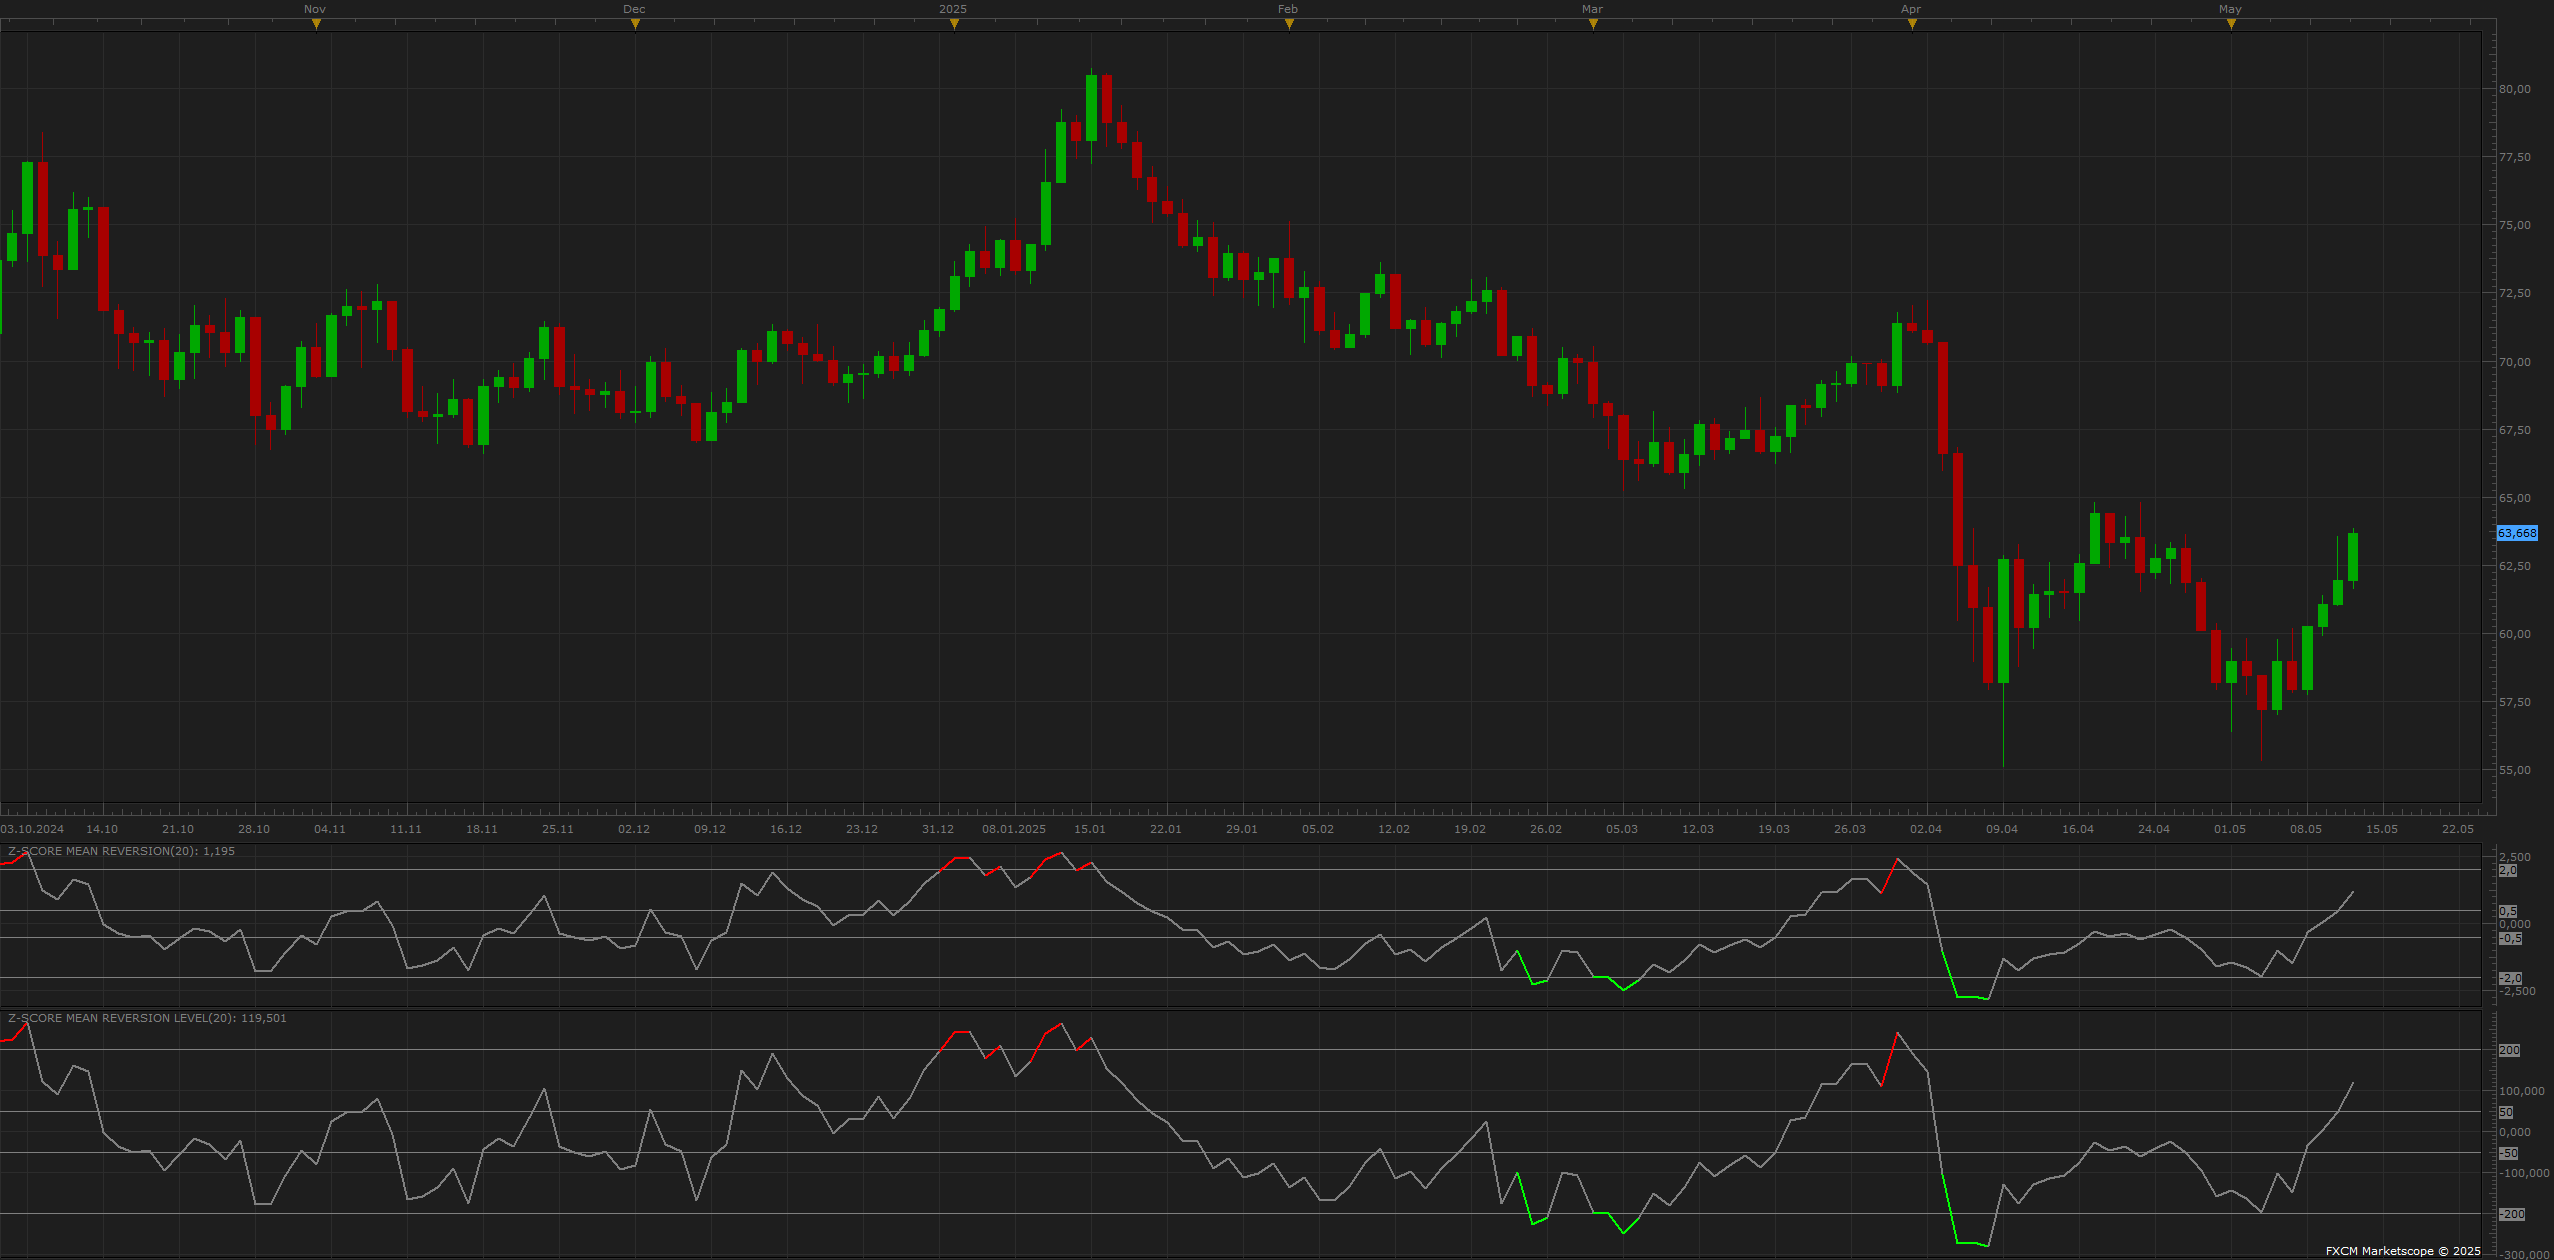This screenshot has width=2554, height=1260.
Task: Click the -2,500 value on the Z-score axis
Action: pos(2517,991)
